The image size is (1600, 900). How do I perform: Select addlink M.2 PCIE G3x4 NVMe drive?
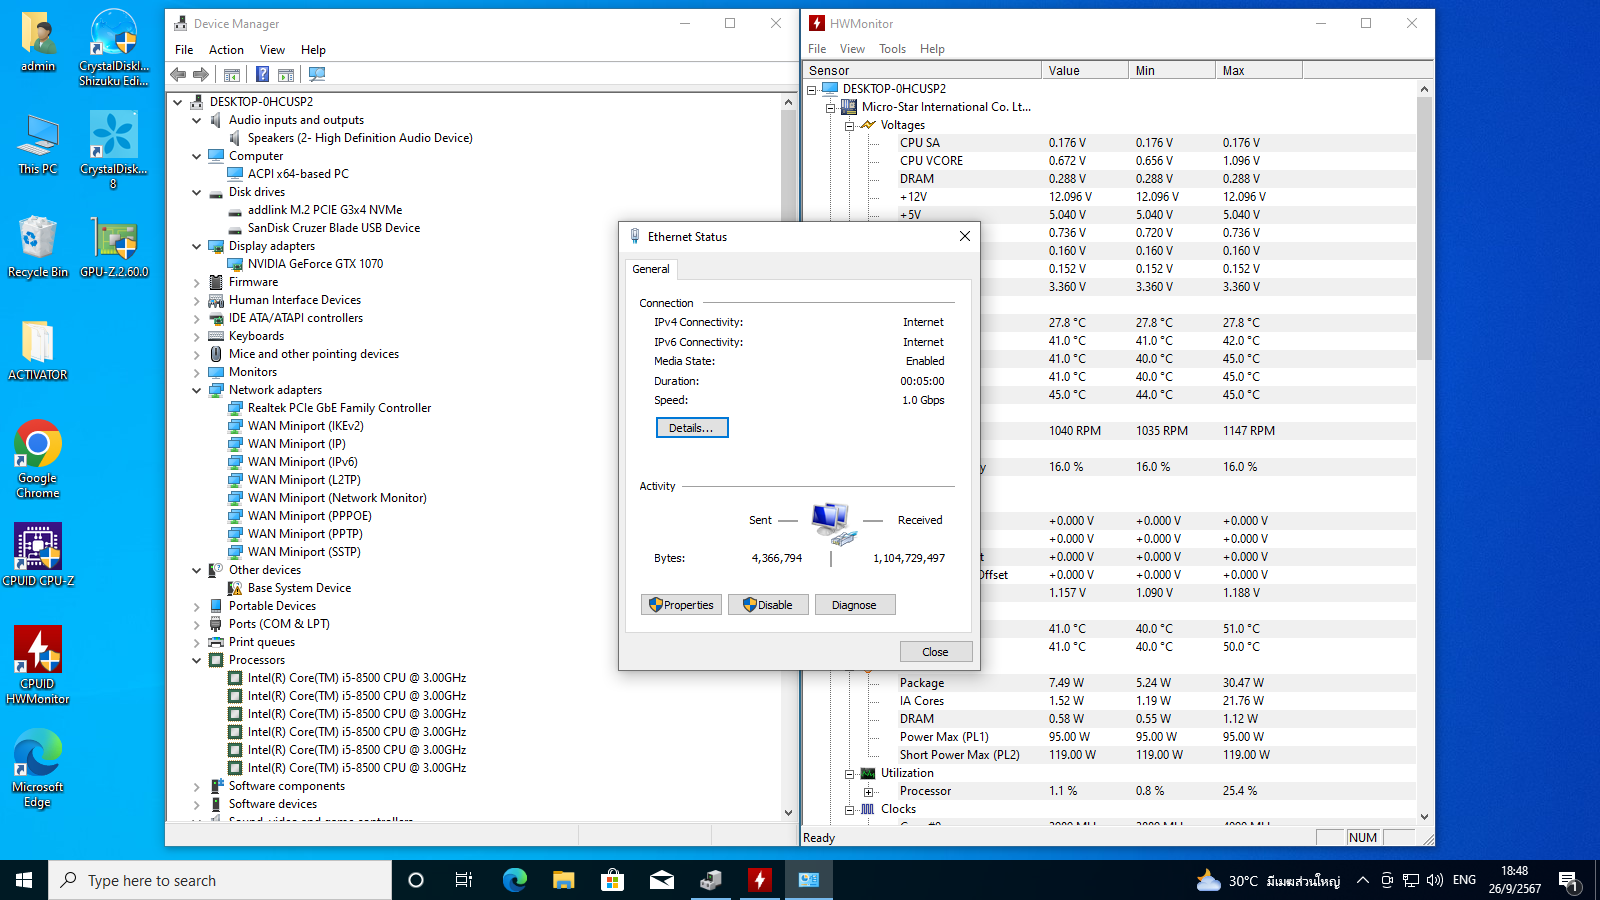[325, 210]
